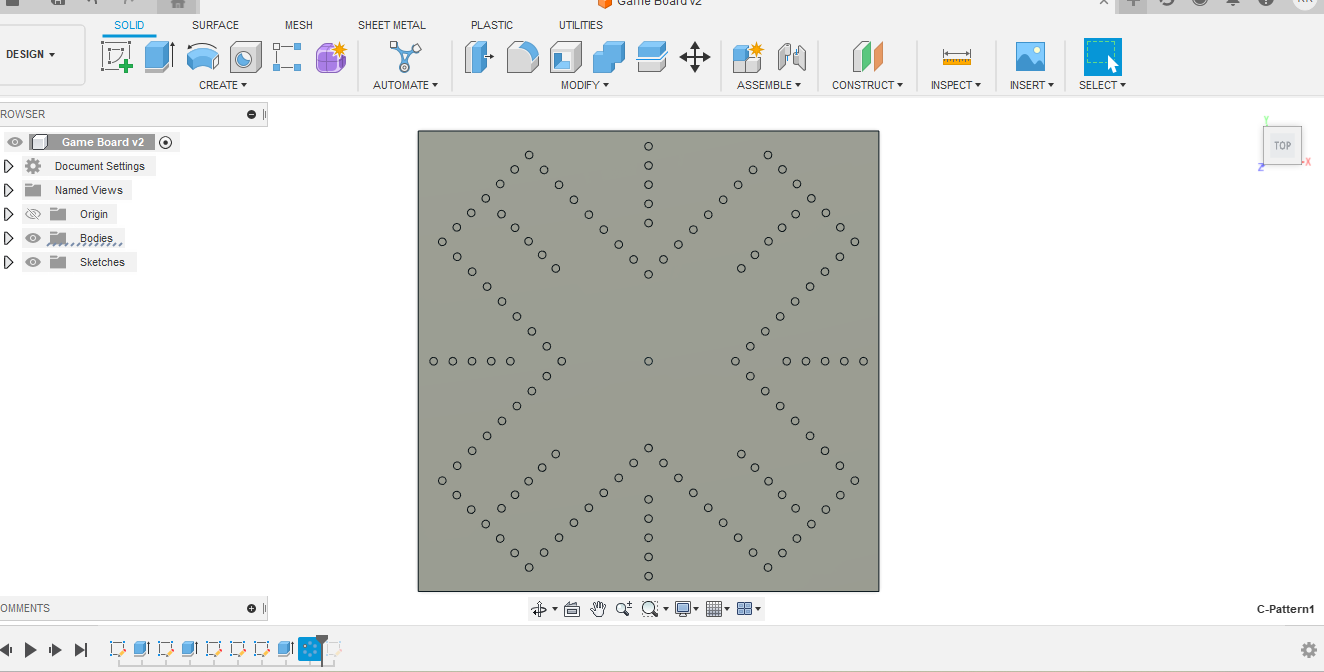Viewport: 1324px width, 672px height.
Task: Click the Create Form purple icon
Action: click(331, 57)
